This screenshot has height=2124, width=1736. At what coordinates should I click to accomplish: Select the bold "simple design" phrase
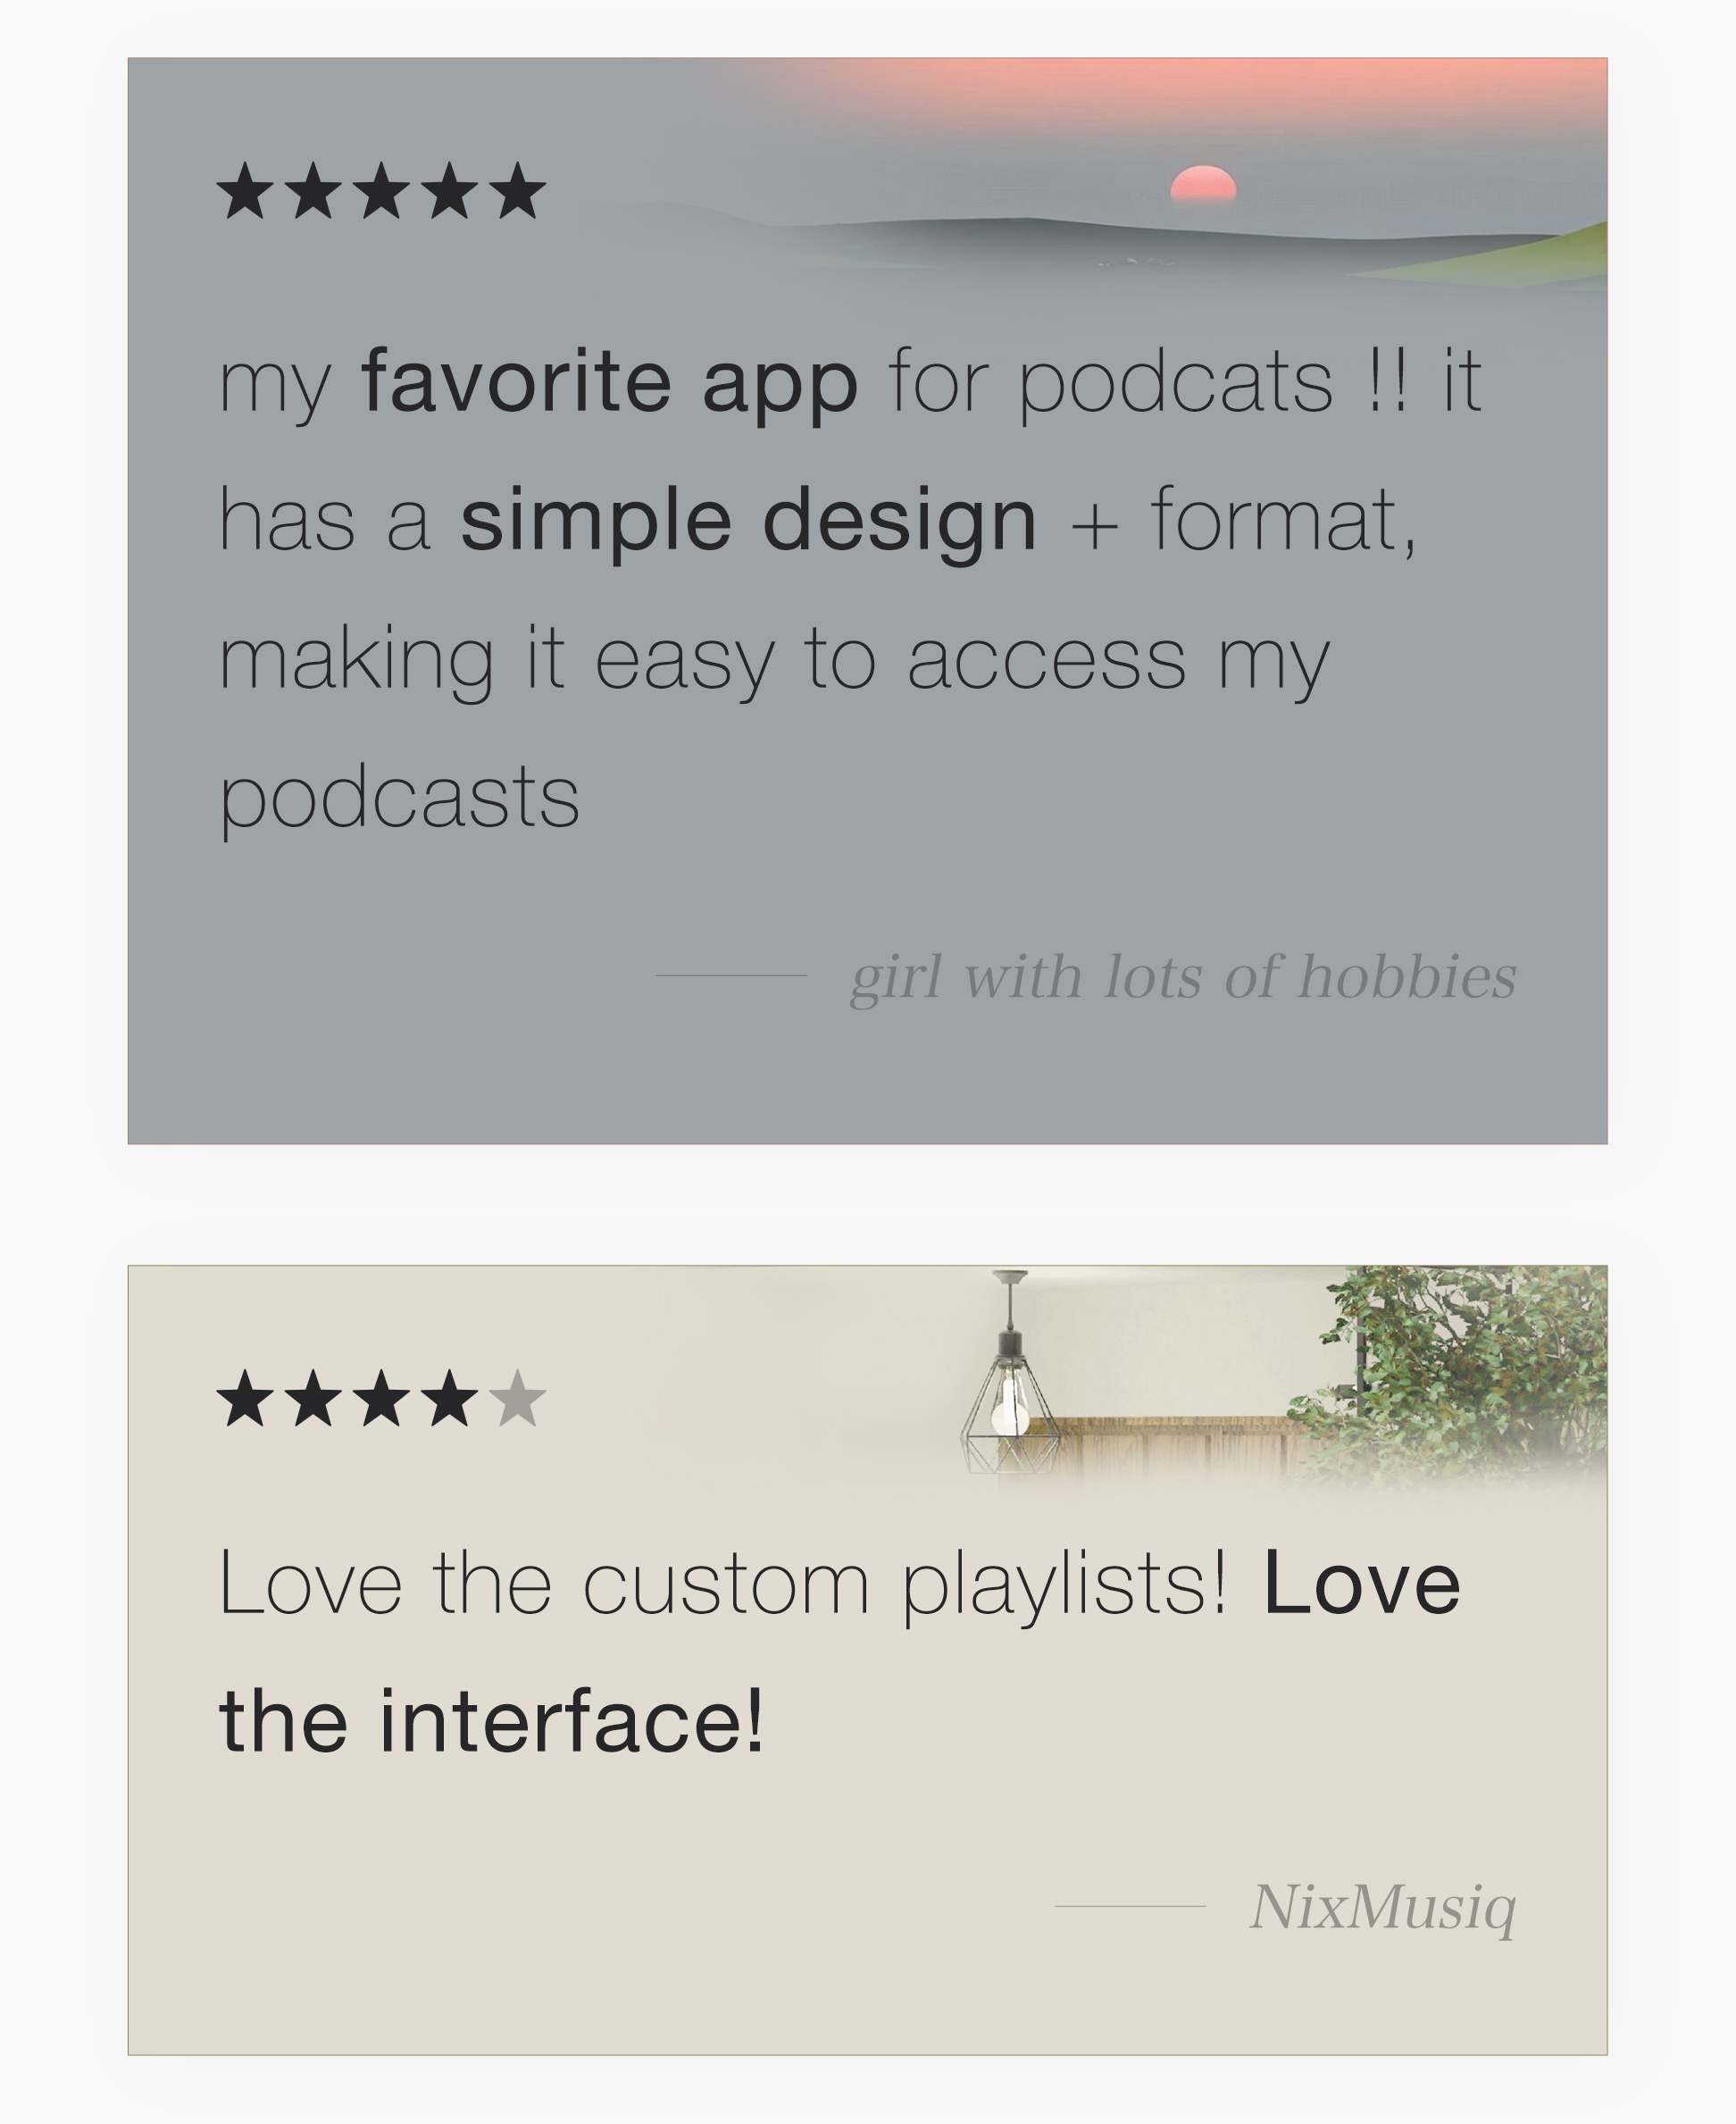748,521
